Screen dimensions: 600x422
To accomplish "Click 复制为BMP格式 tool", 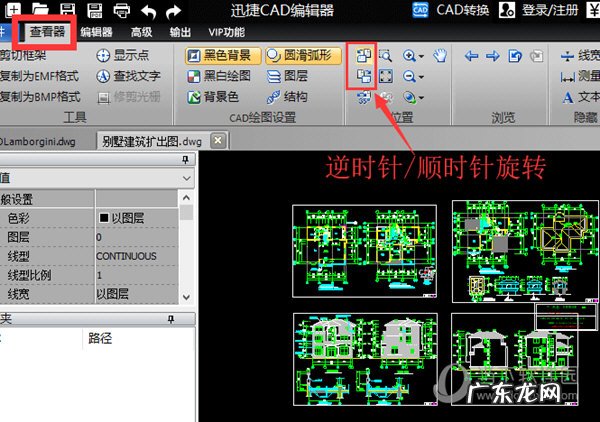I will pos(40,96).
